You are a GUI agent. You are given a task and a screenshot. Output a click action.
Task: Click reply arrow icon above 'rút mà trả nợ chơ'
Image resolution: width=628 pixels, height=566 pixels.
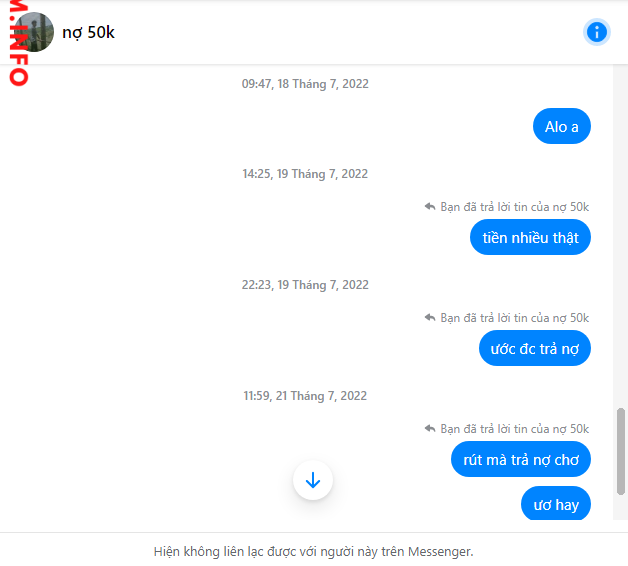click(429, 429)
